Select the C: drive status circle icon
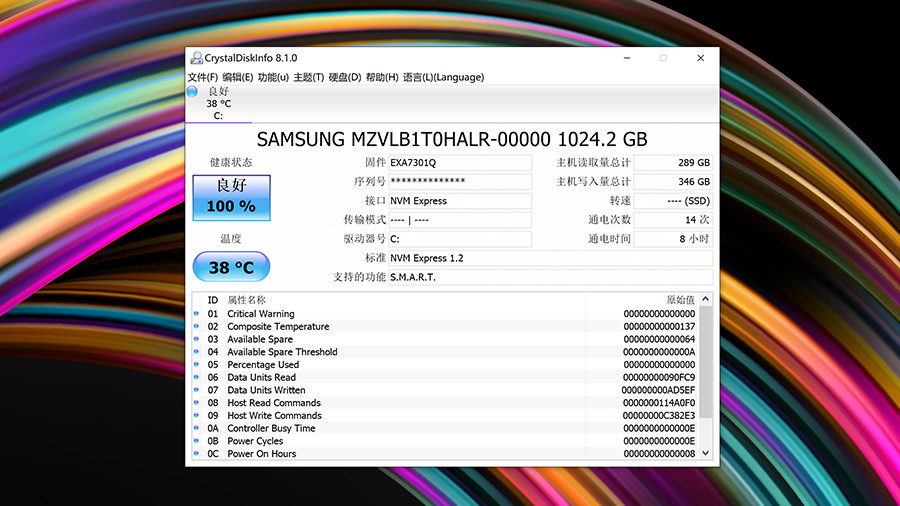 coord(192,91)
